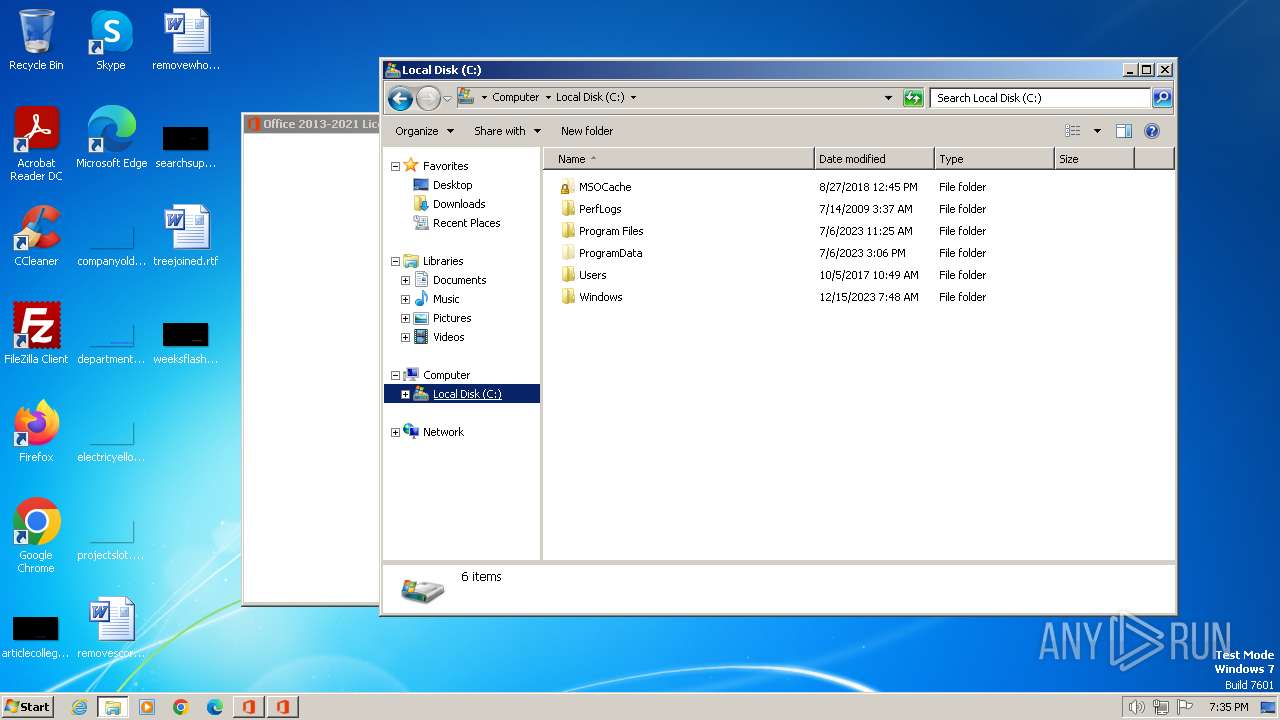Expand the Network node
This screenshot has width=1280, height=720.
click(x=395, y=432)
